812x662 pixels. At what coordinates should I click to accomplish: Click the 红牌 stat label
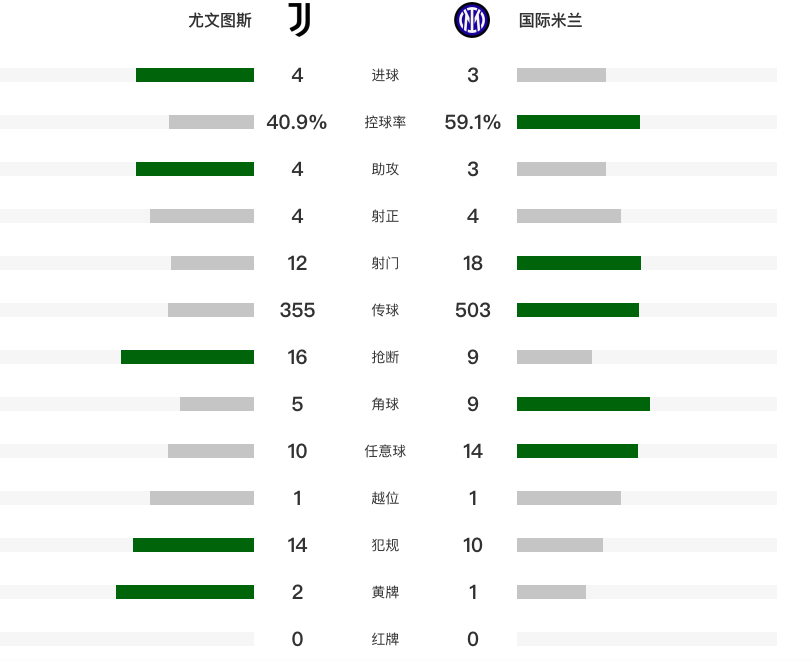[x=385, y=639]
